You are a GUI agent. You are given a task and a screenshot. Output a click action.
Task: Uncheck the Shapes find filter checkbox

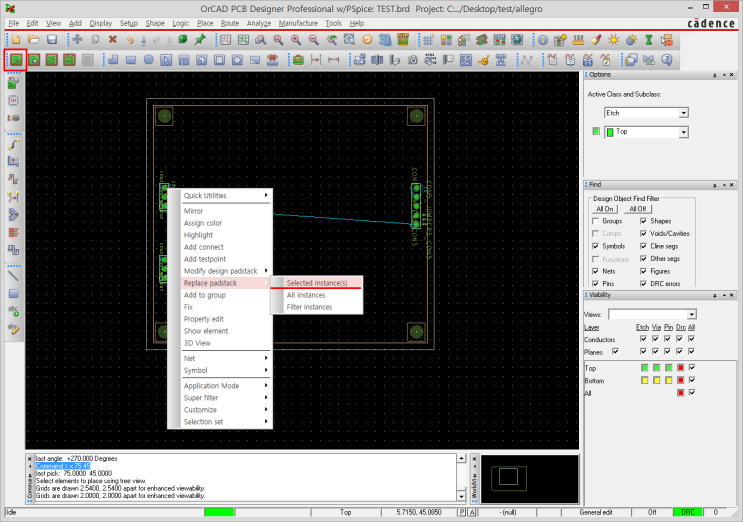(644, 220)
